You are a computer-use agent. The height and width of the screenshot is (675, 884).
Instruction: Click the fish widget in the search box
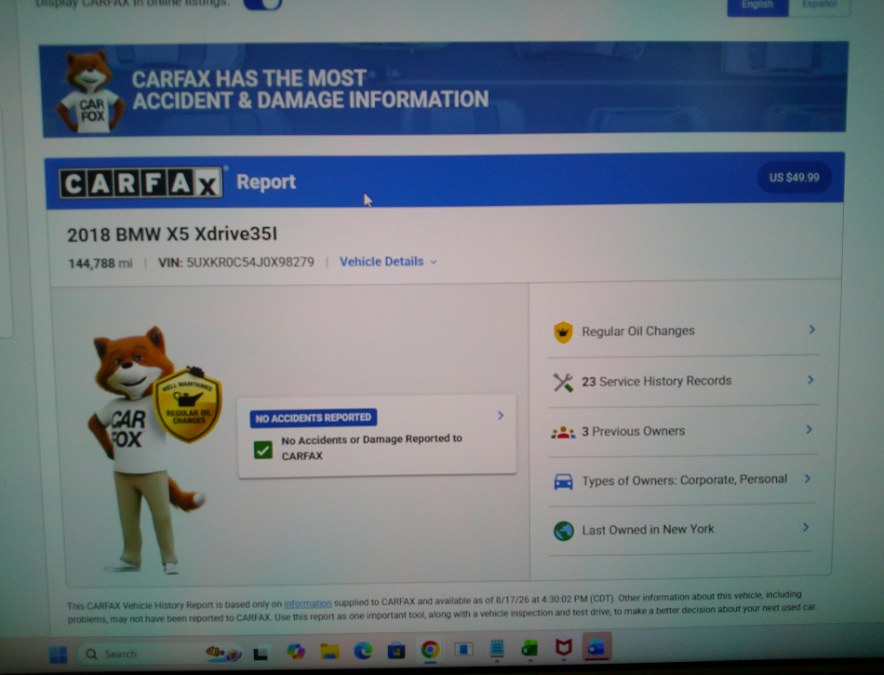[223, 653]
